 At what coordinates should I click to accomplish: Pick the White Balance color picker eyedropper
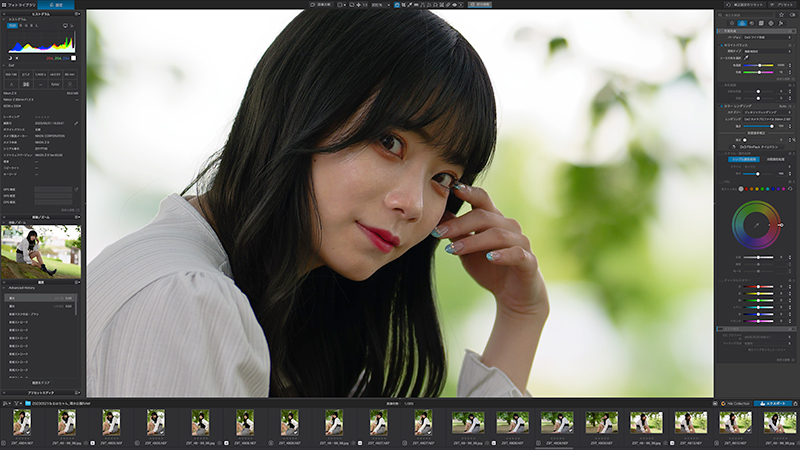coord(746,58)
